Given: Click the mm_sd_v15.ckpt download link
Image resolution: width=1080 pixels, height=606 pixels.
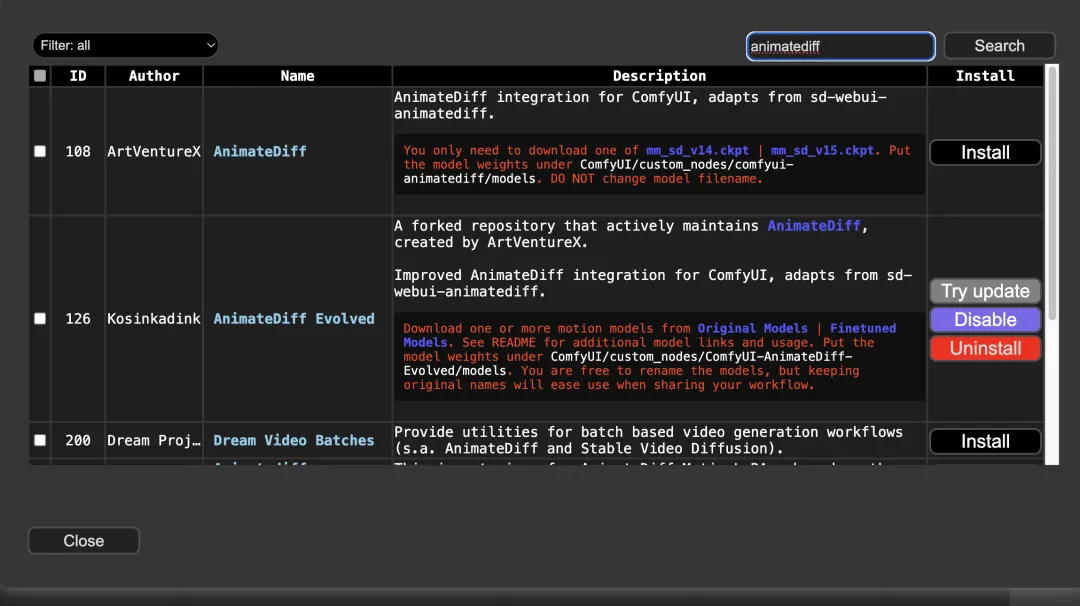Looking at the screenshot, I should point(825,151).
